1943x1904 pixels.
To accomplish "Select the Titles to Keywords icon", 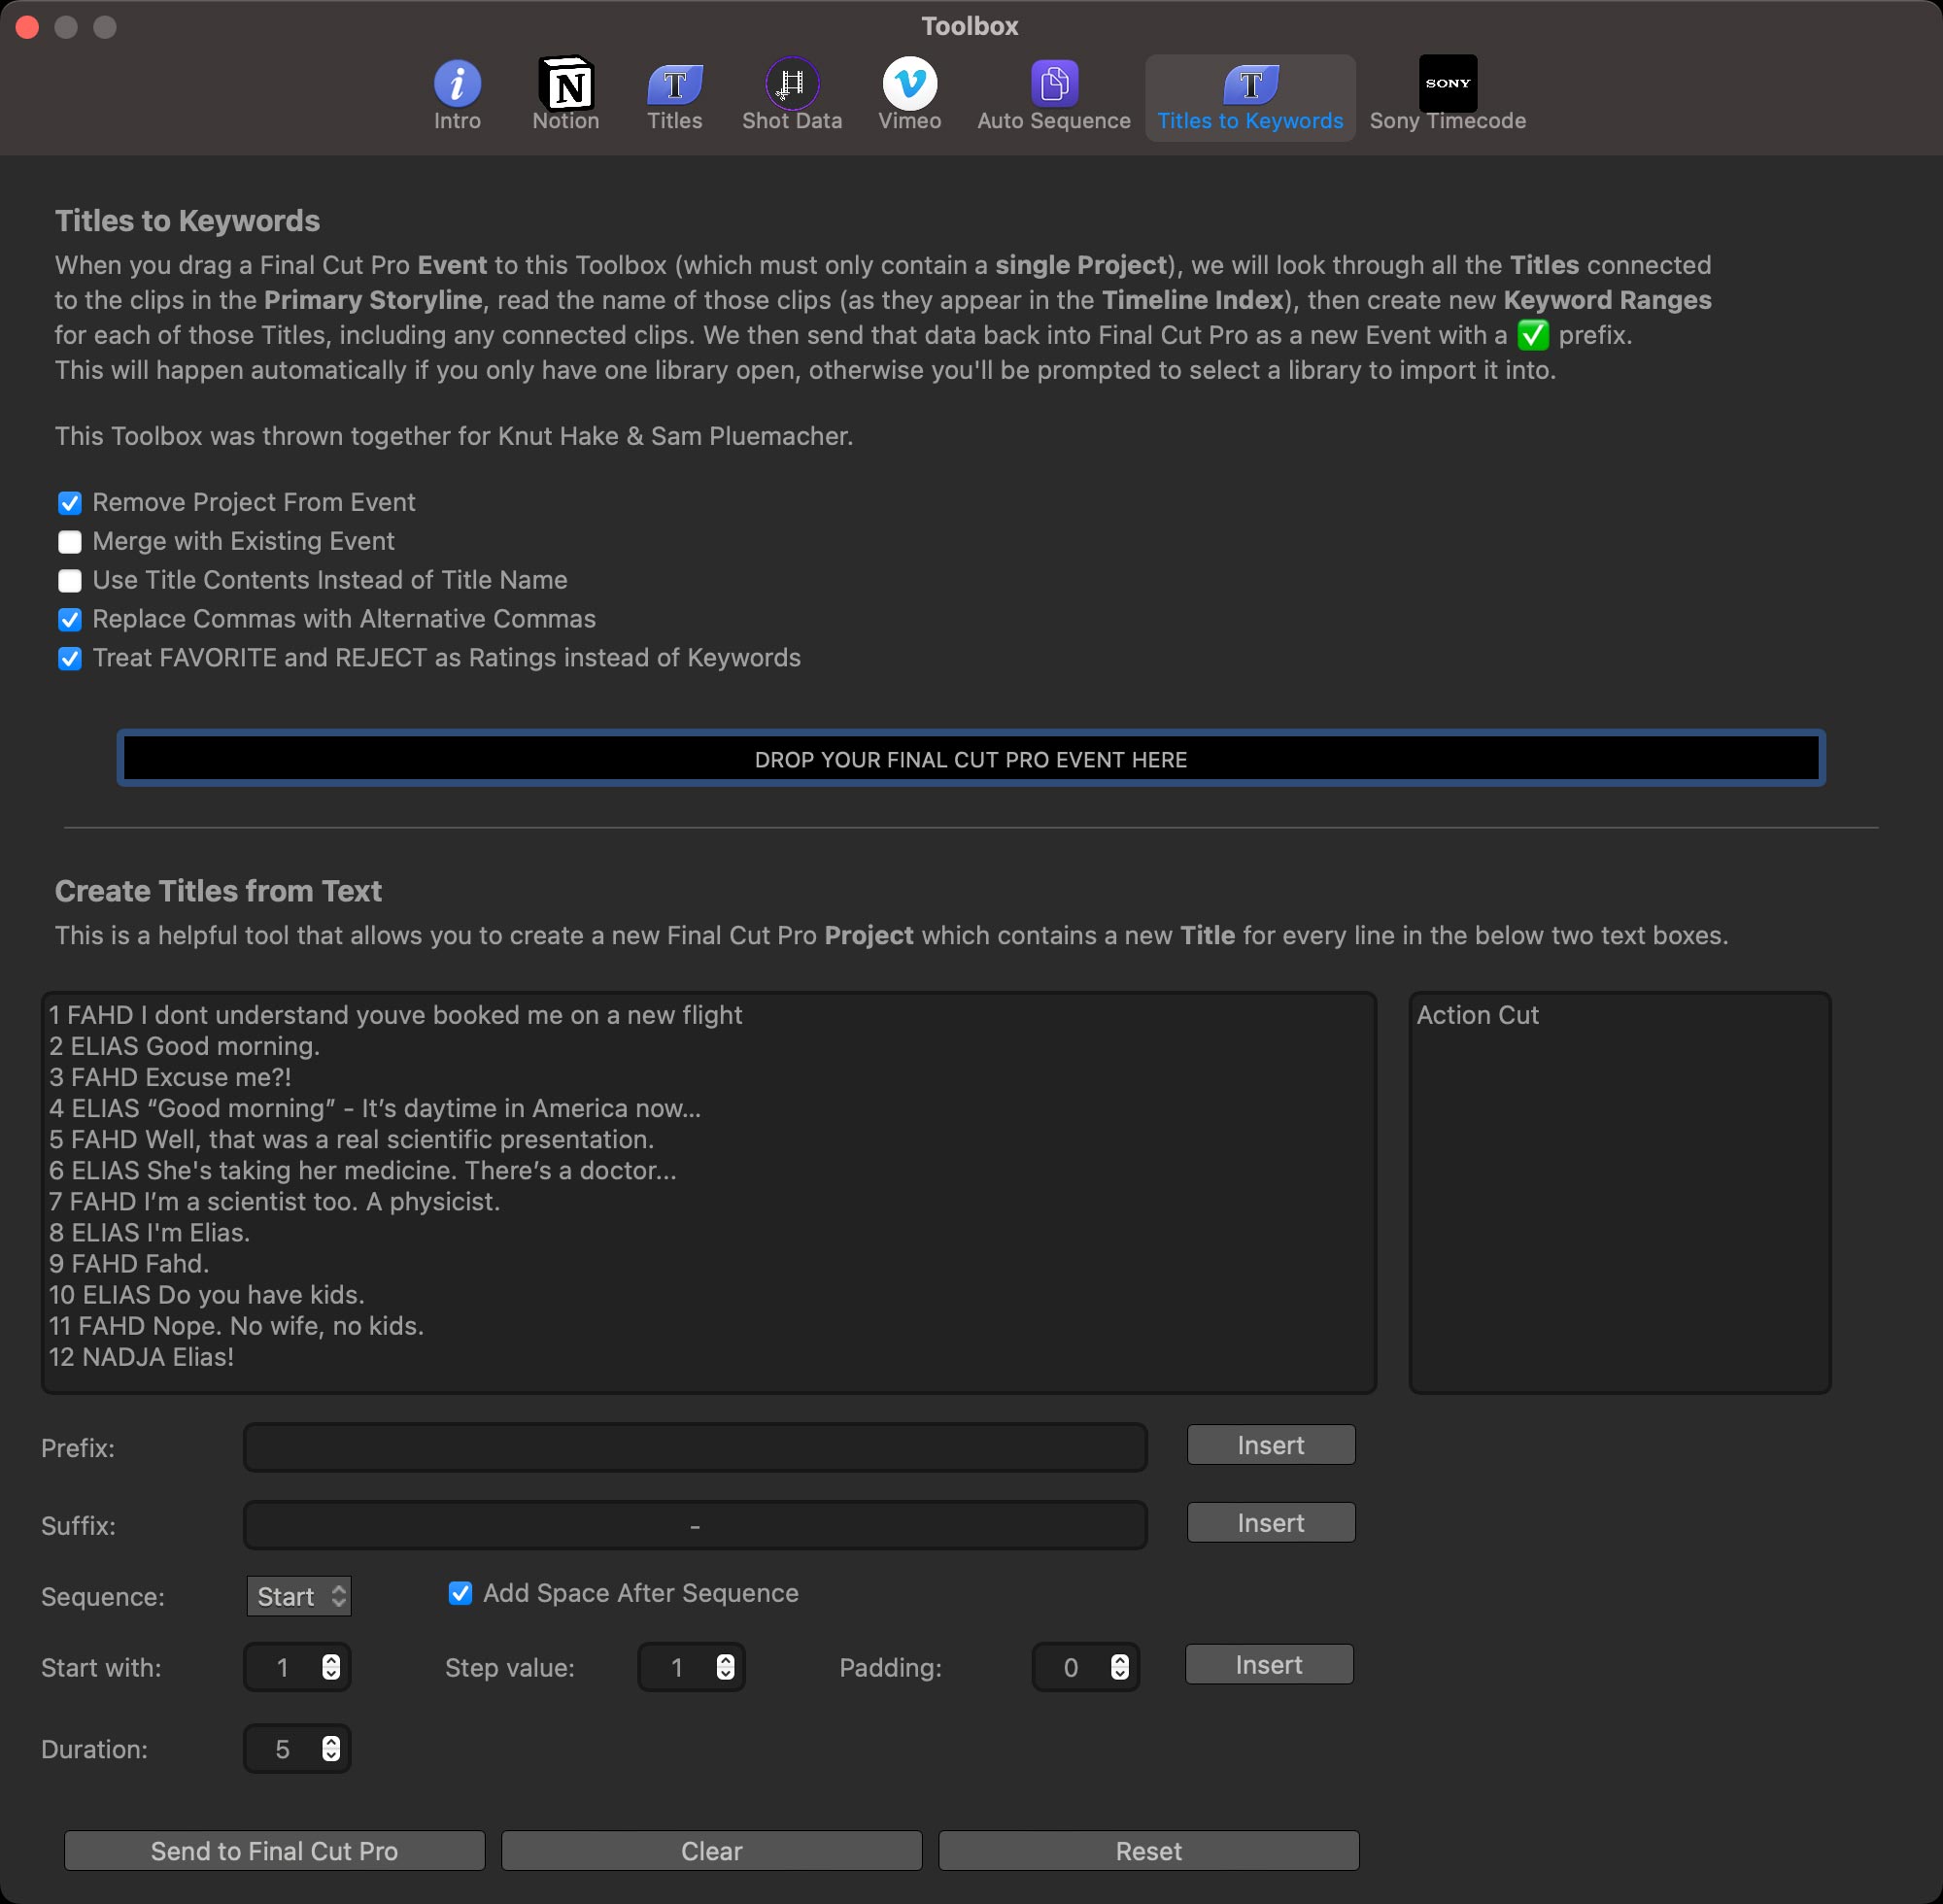I will pyautogui.click(x=1250, y=84).
